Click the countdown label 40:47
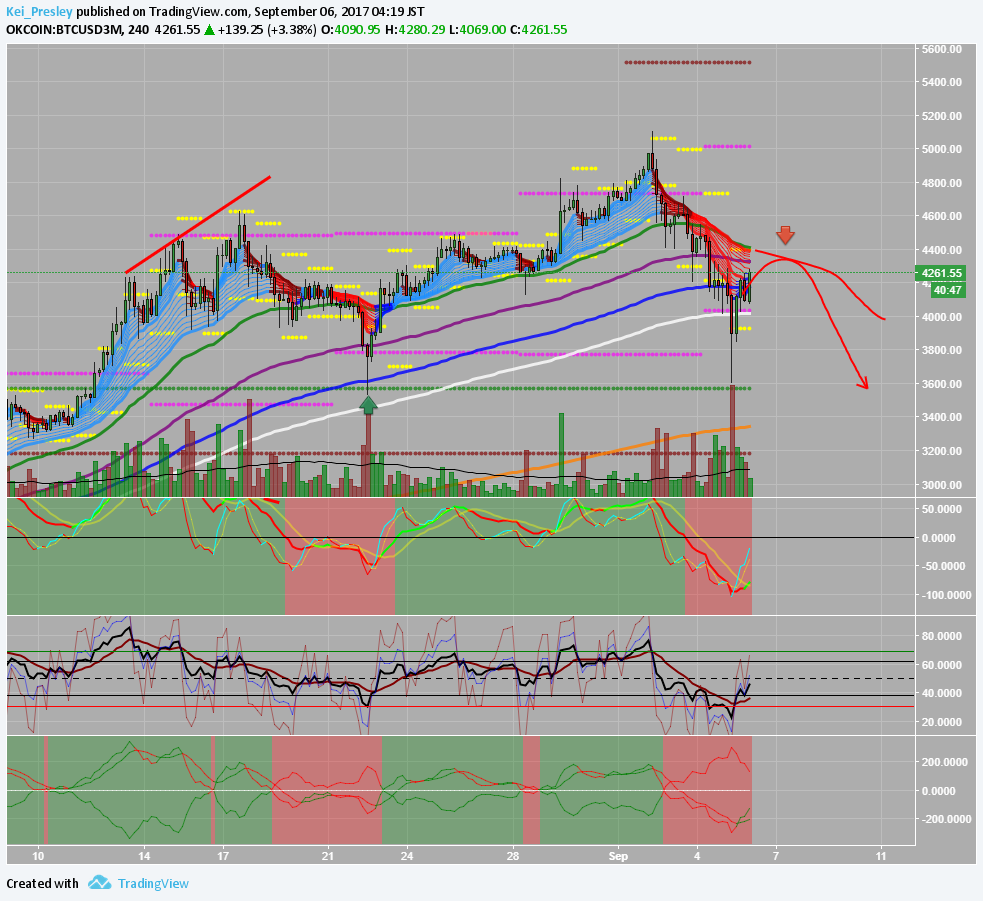Image resolution: width=983 pixels, height=901 pixels. pos(947,290)
